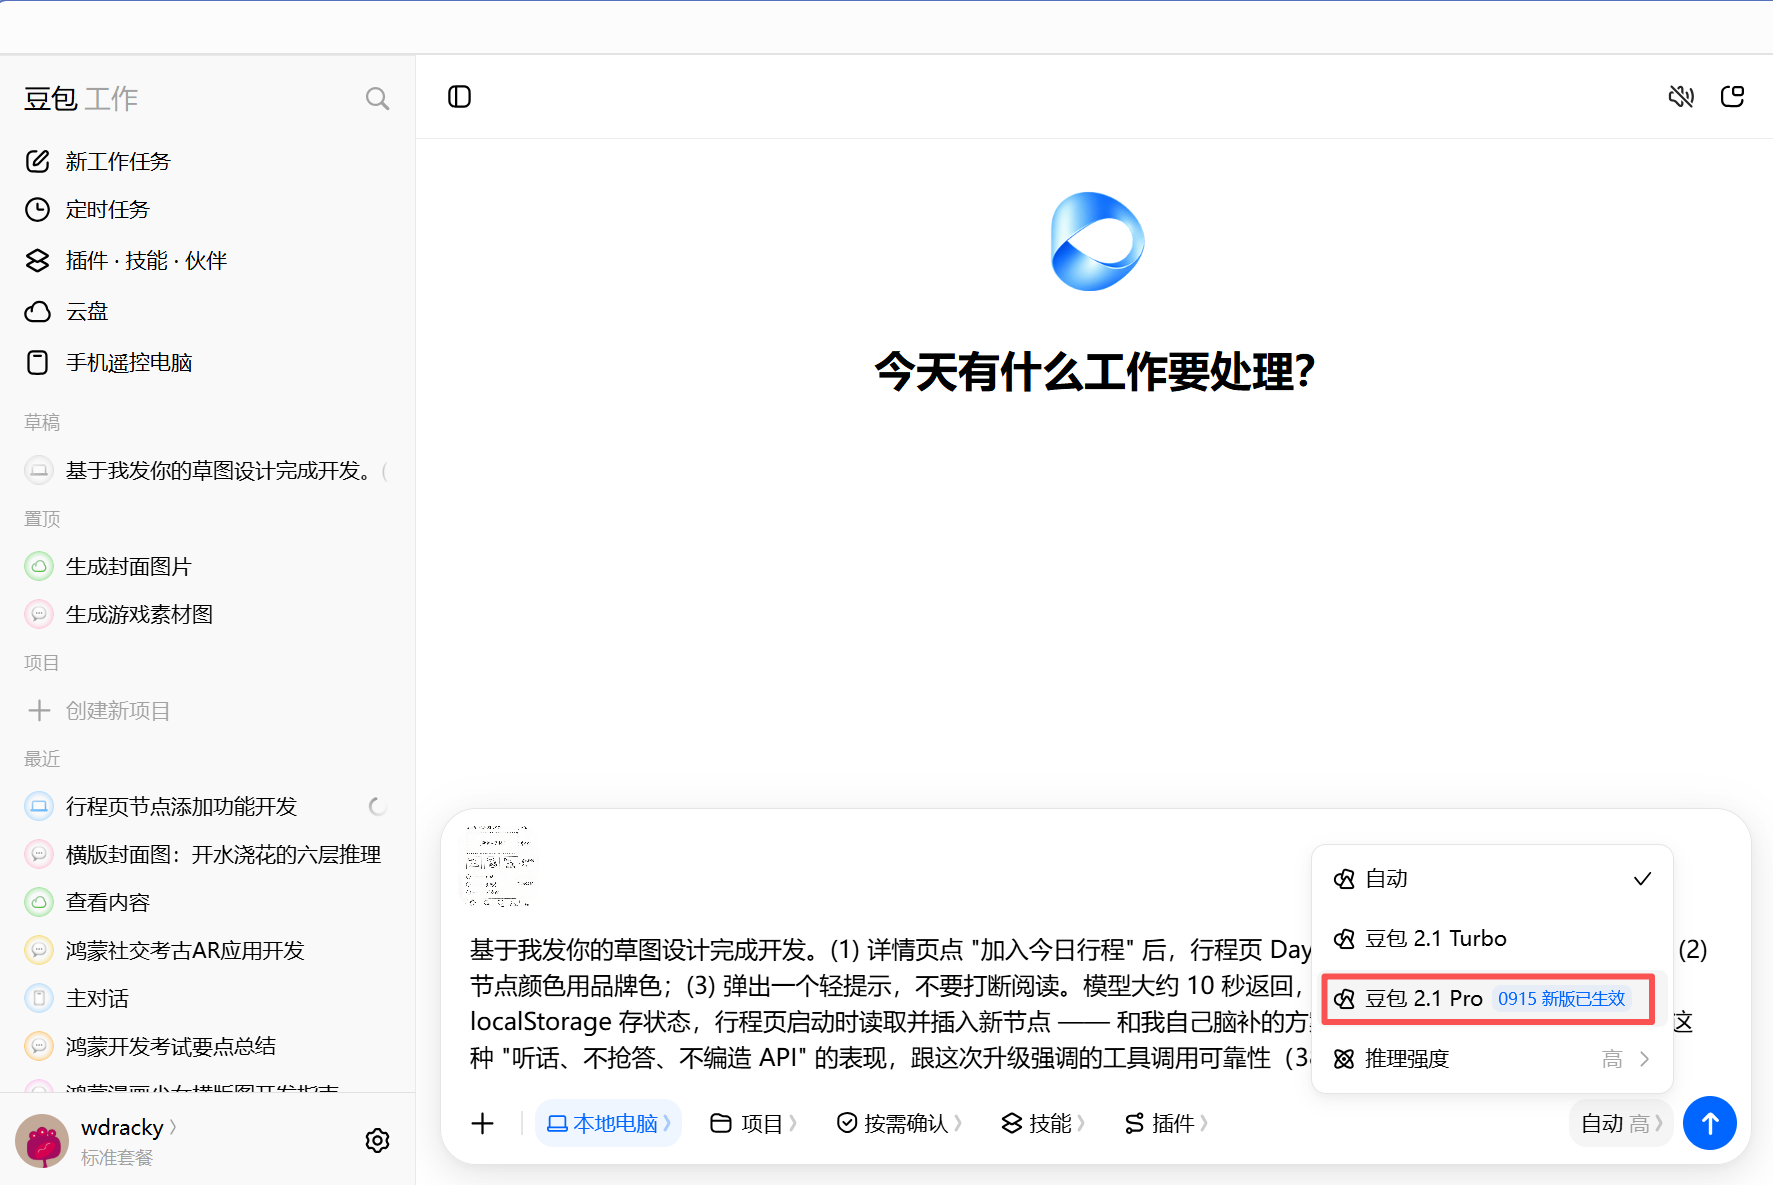Click the wdracky user avatar
The height and width of the screenshot is (1185, 1773).
click(42, 1141)
